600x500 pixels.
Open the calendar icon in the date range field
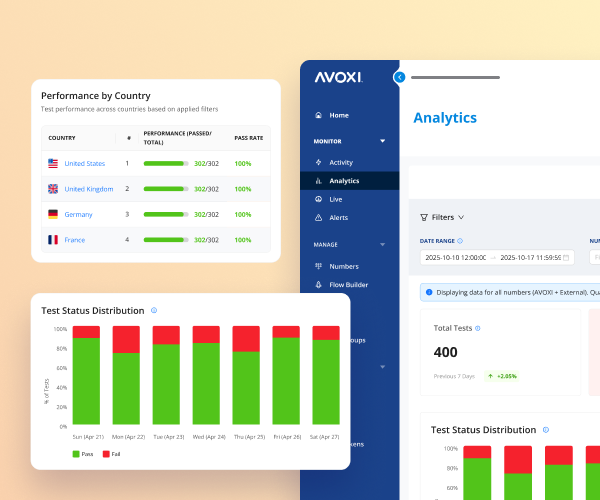[x=567, y=258]
